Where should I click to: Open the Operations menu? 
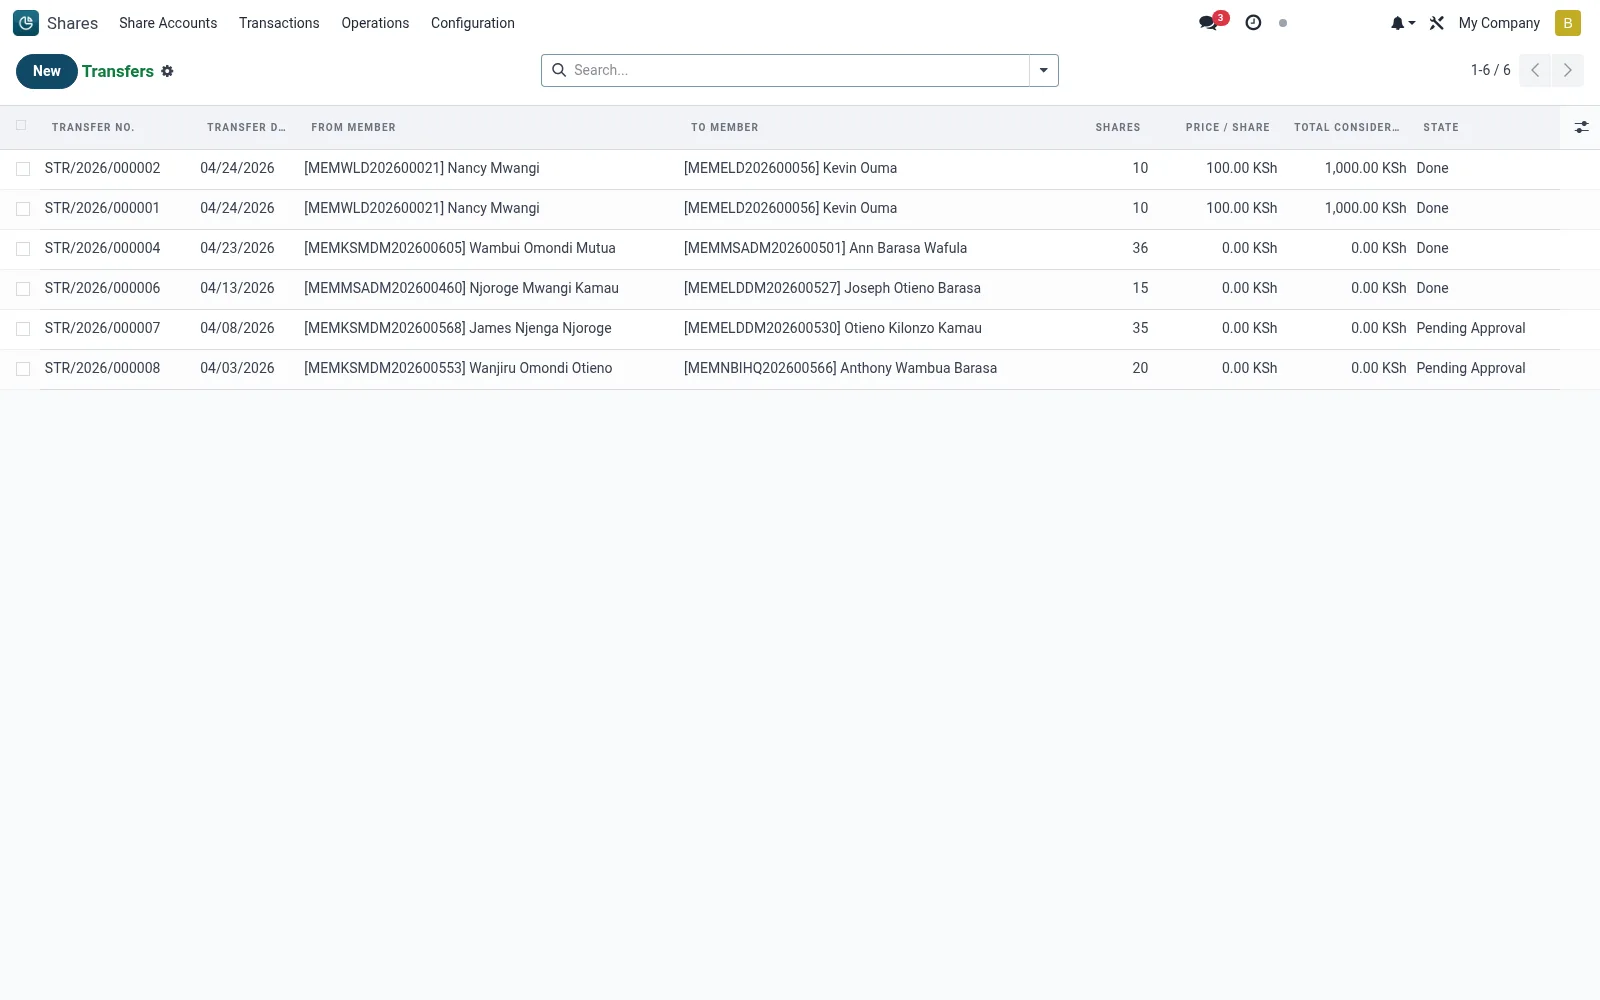[x=375, y=23]
